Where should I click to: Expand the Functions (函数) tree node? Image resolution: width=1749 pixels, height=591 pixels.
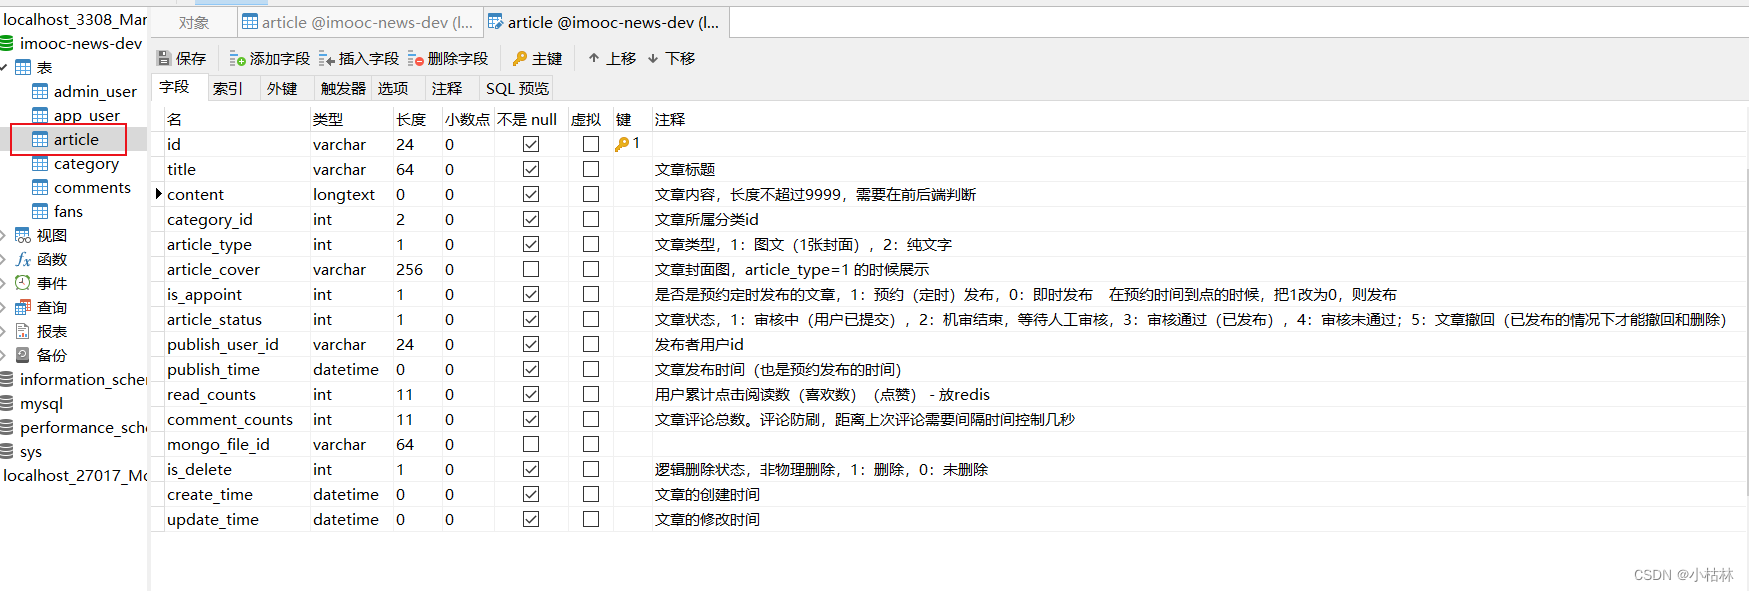[3, 259]
